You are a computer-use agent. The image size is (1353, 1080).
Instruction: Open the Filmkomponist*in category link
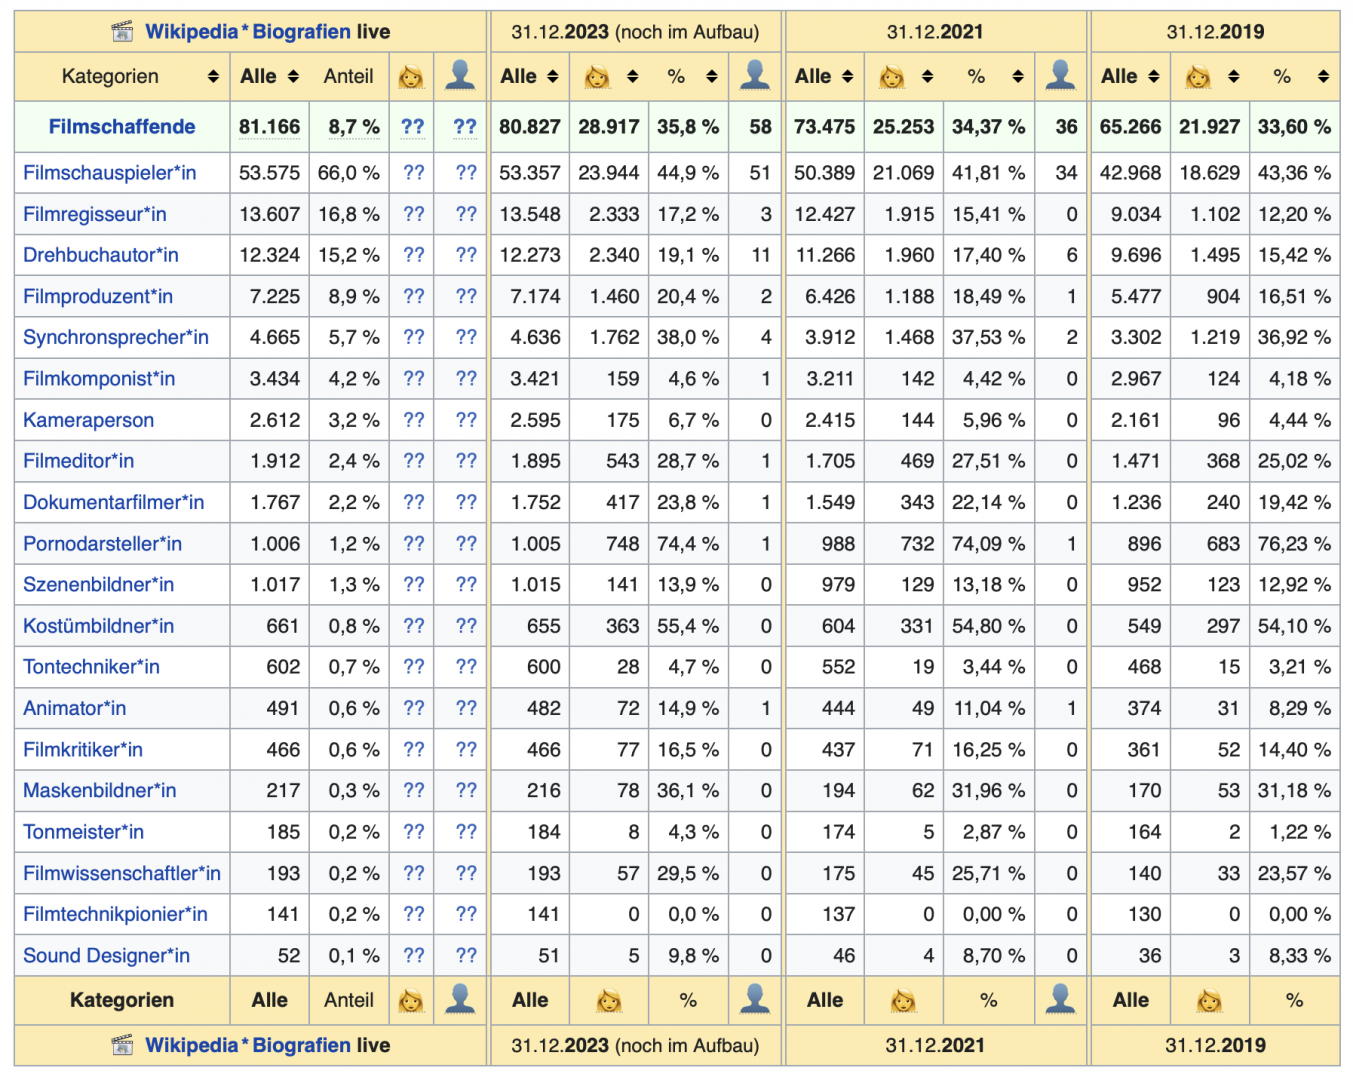tap(99, 379)
